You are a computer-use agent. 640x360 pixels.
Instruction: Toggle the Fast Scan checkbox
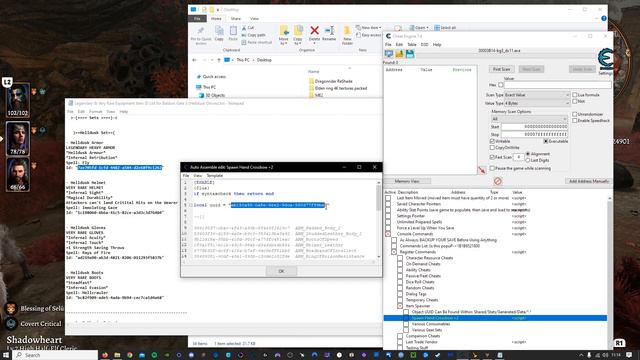(492, 157)
